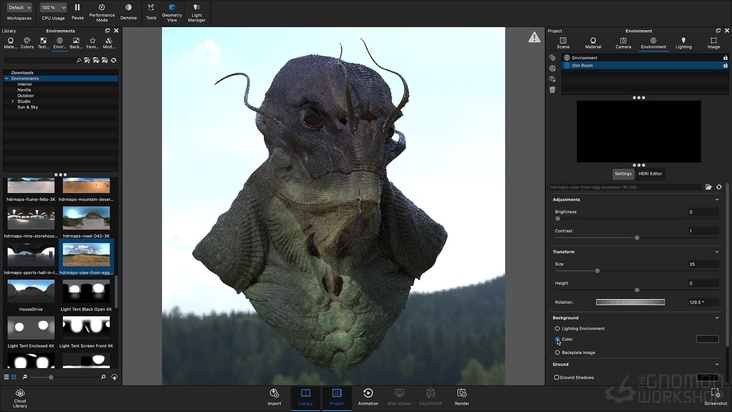The width and height of the screenshot is (732, 412).
Task: Toggle the Project panel from bottom bar
Action: (337, 397)
